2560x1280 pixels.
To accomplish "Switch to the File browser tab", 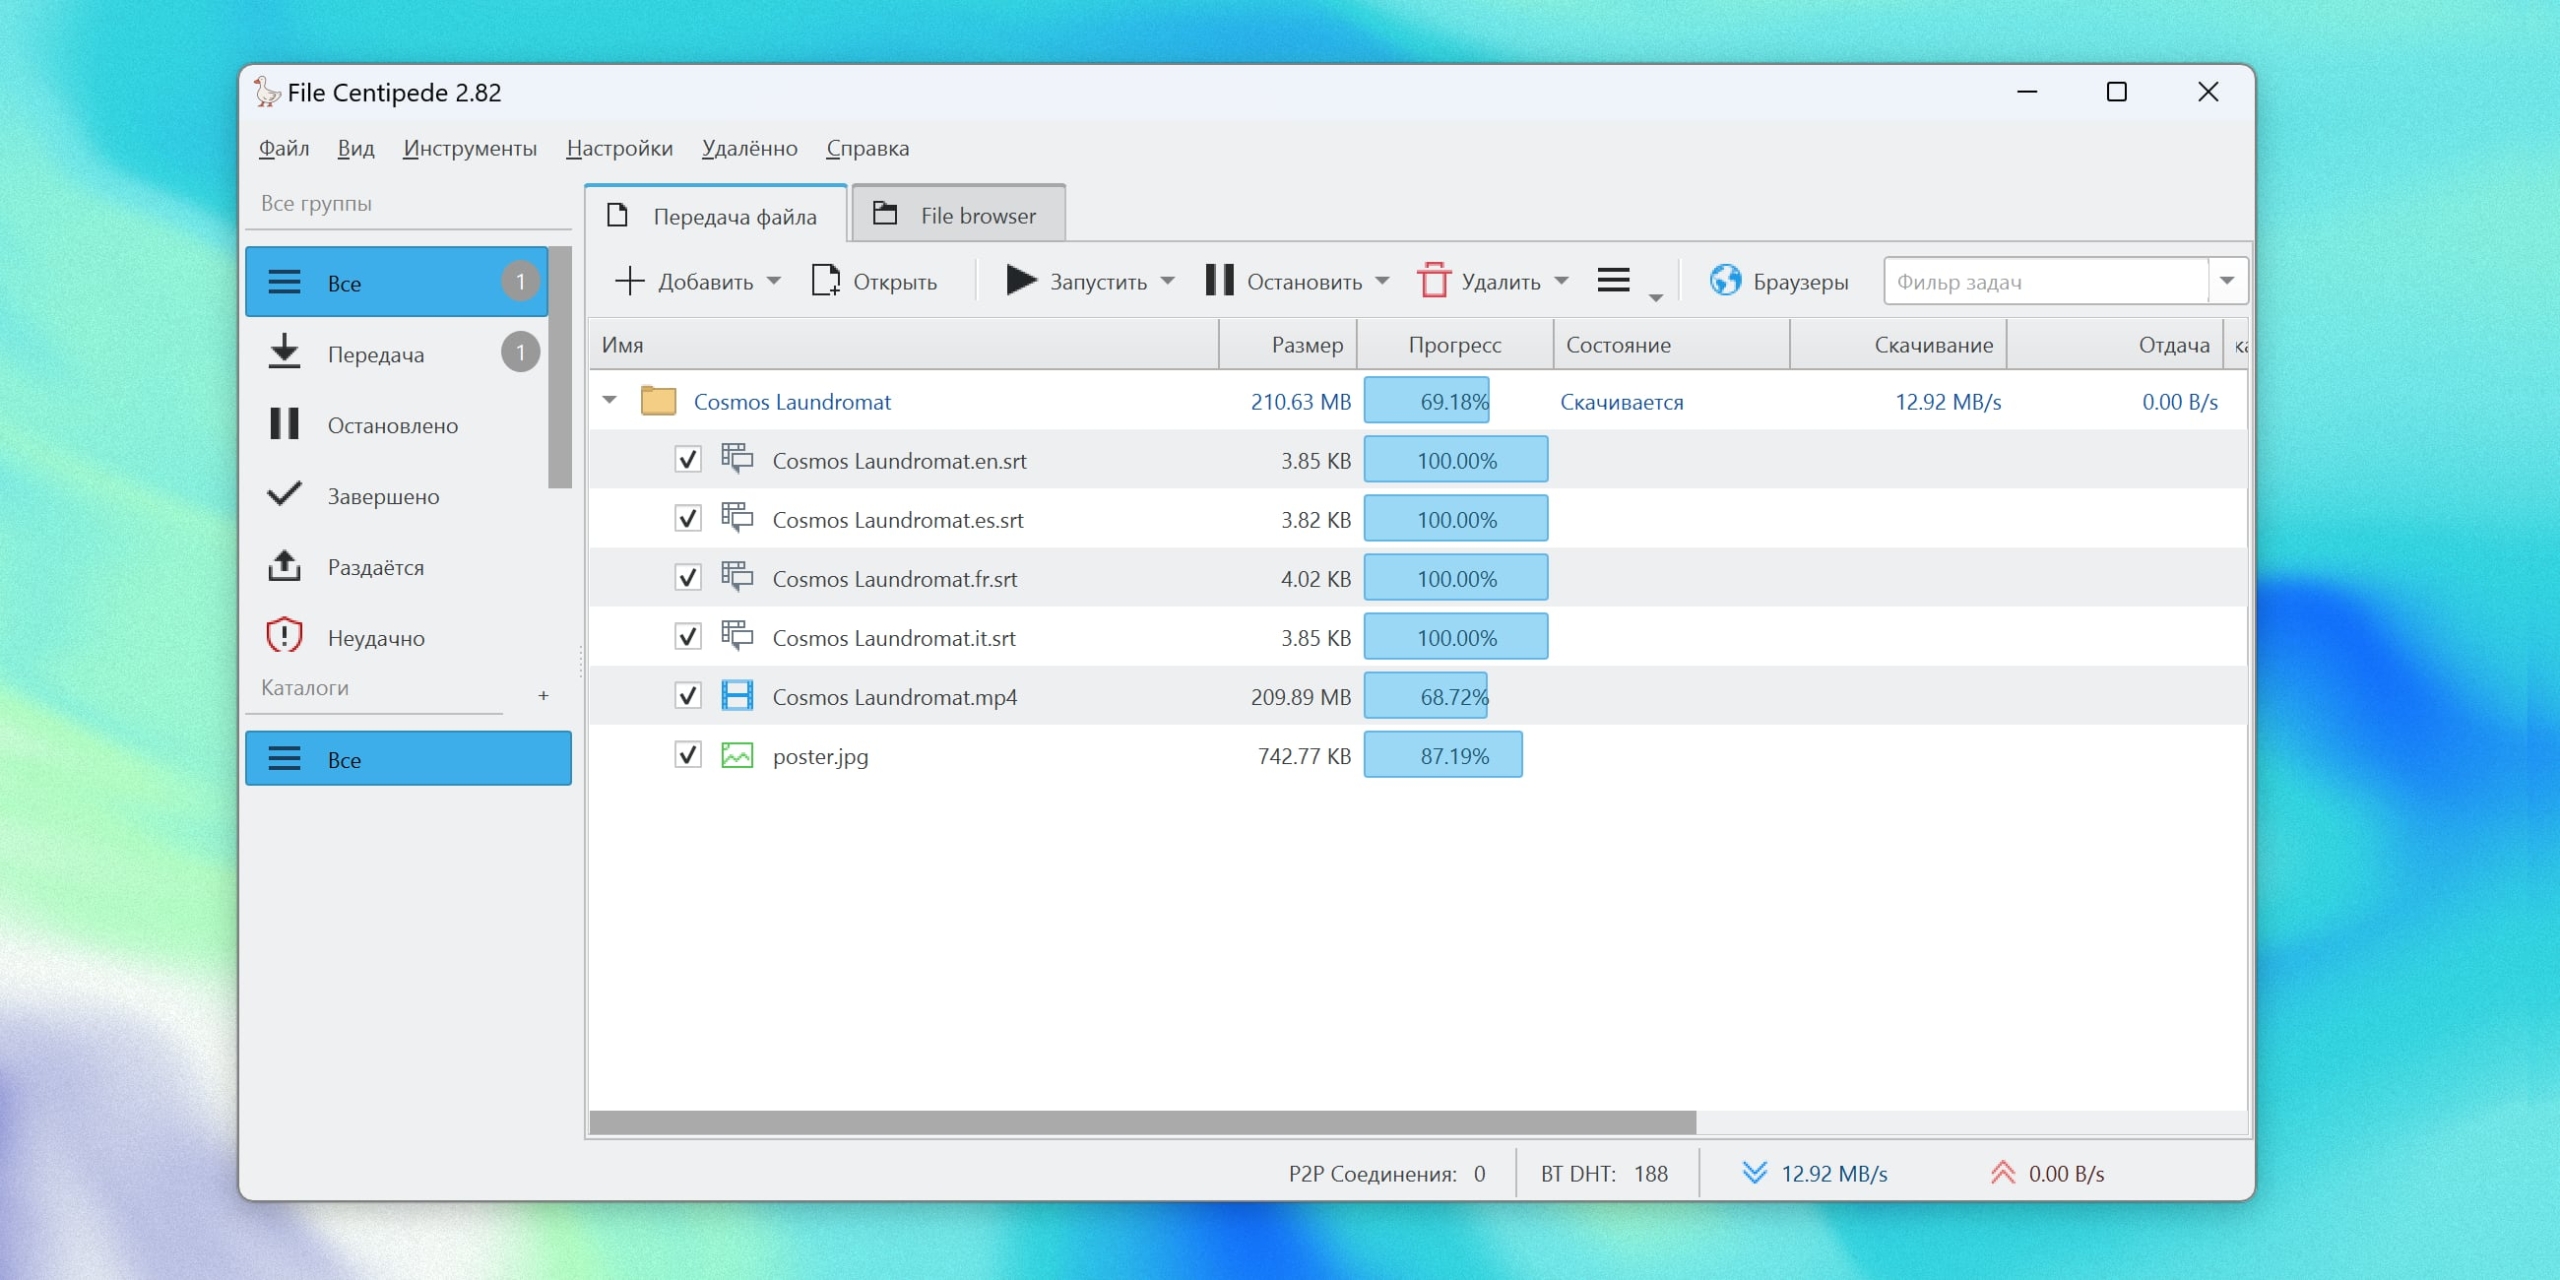I will pyautogui.click(x=958, y=214).
